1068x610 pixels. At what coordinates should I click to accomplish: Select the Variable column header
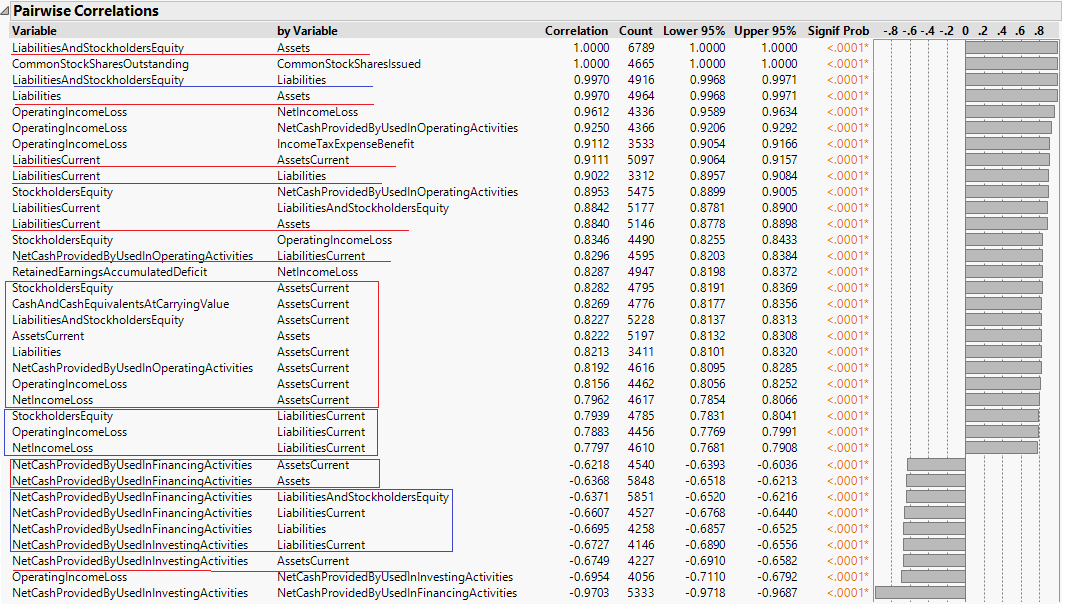coord(34,31)
